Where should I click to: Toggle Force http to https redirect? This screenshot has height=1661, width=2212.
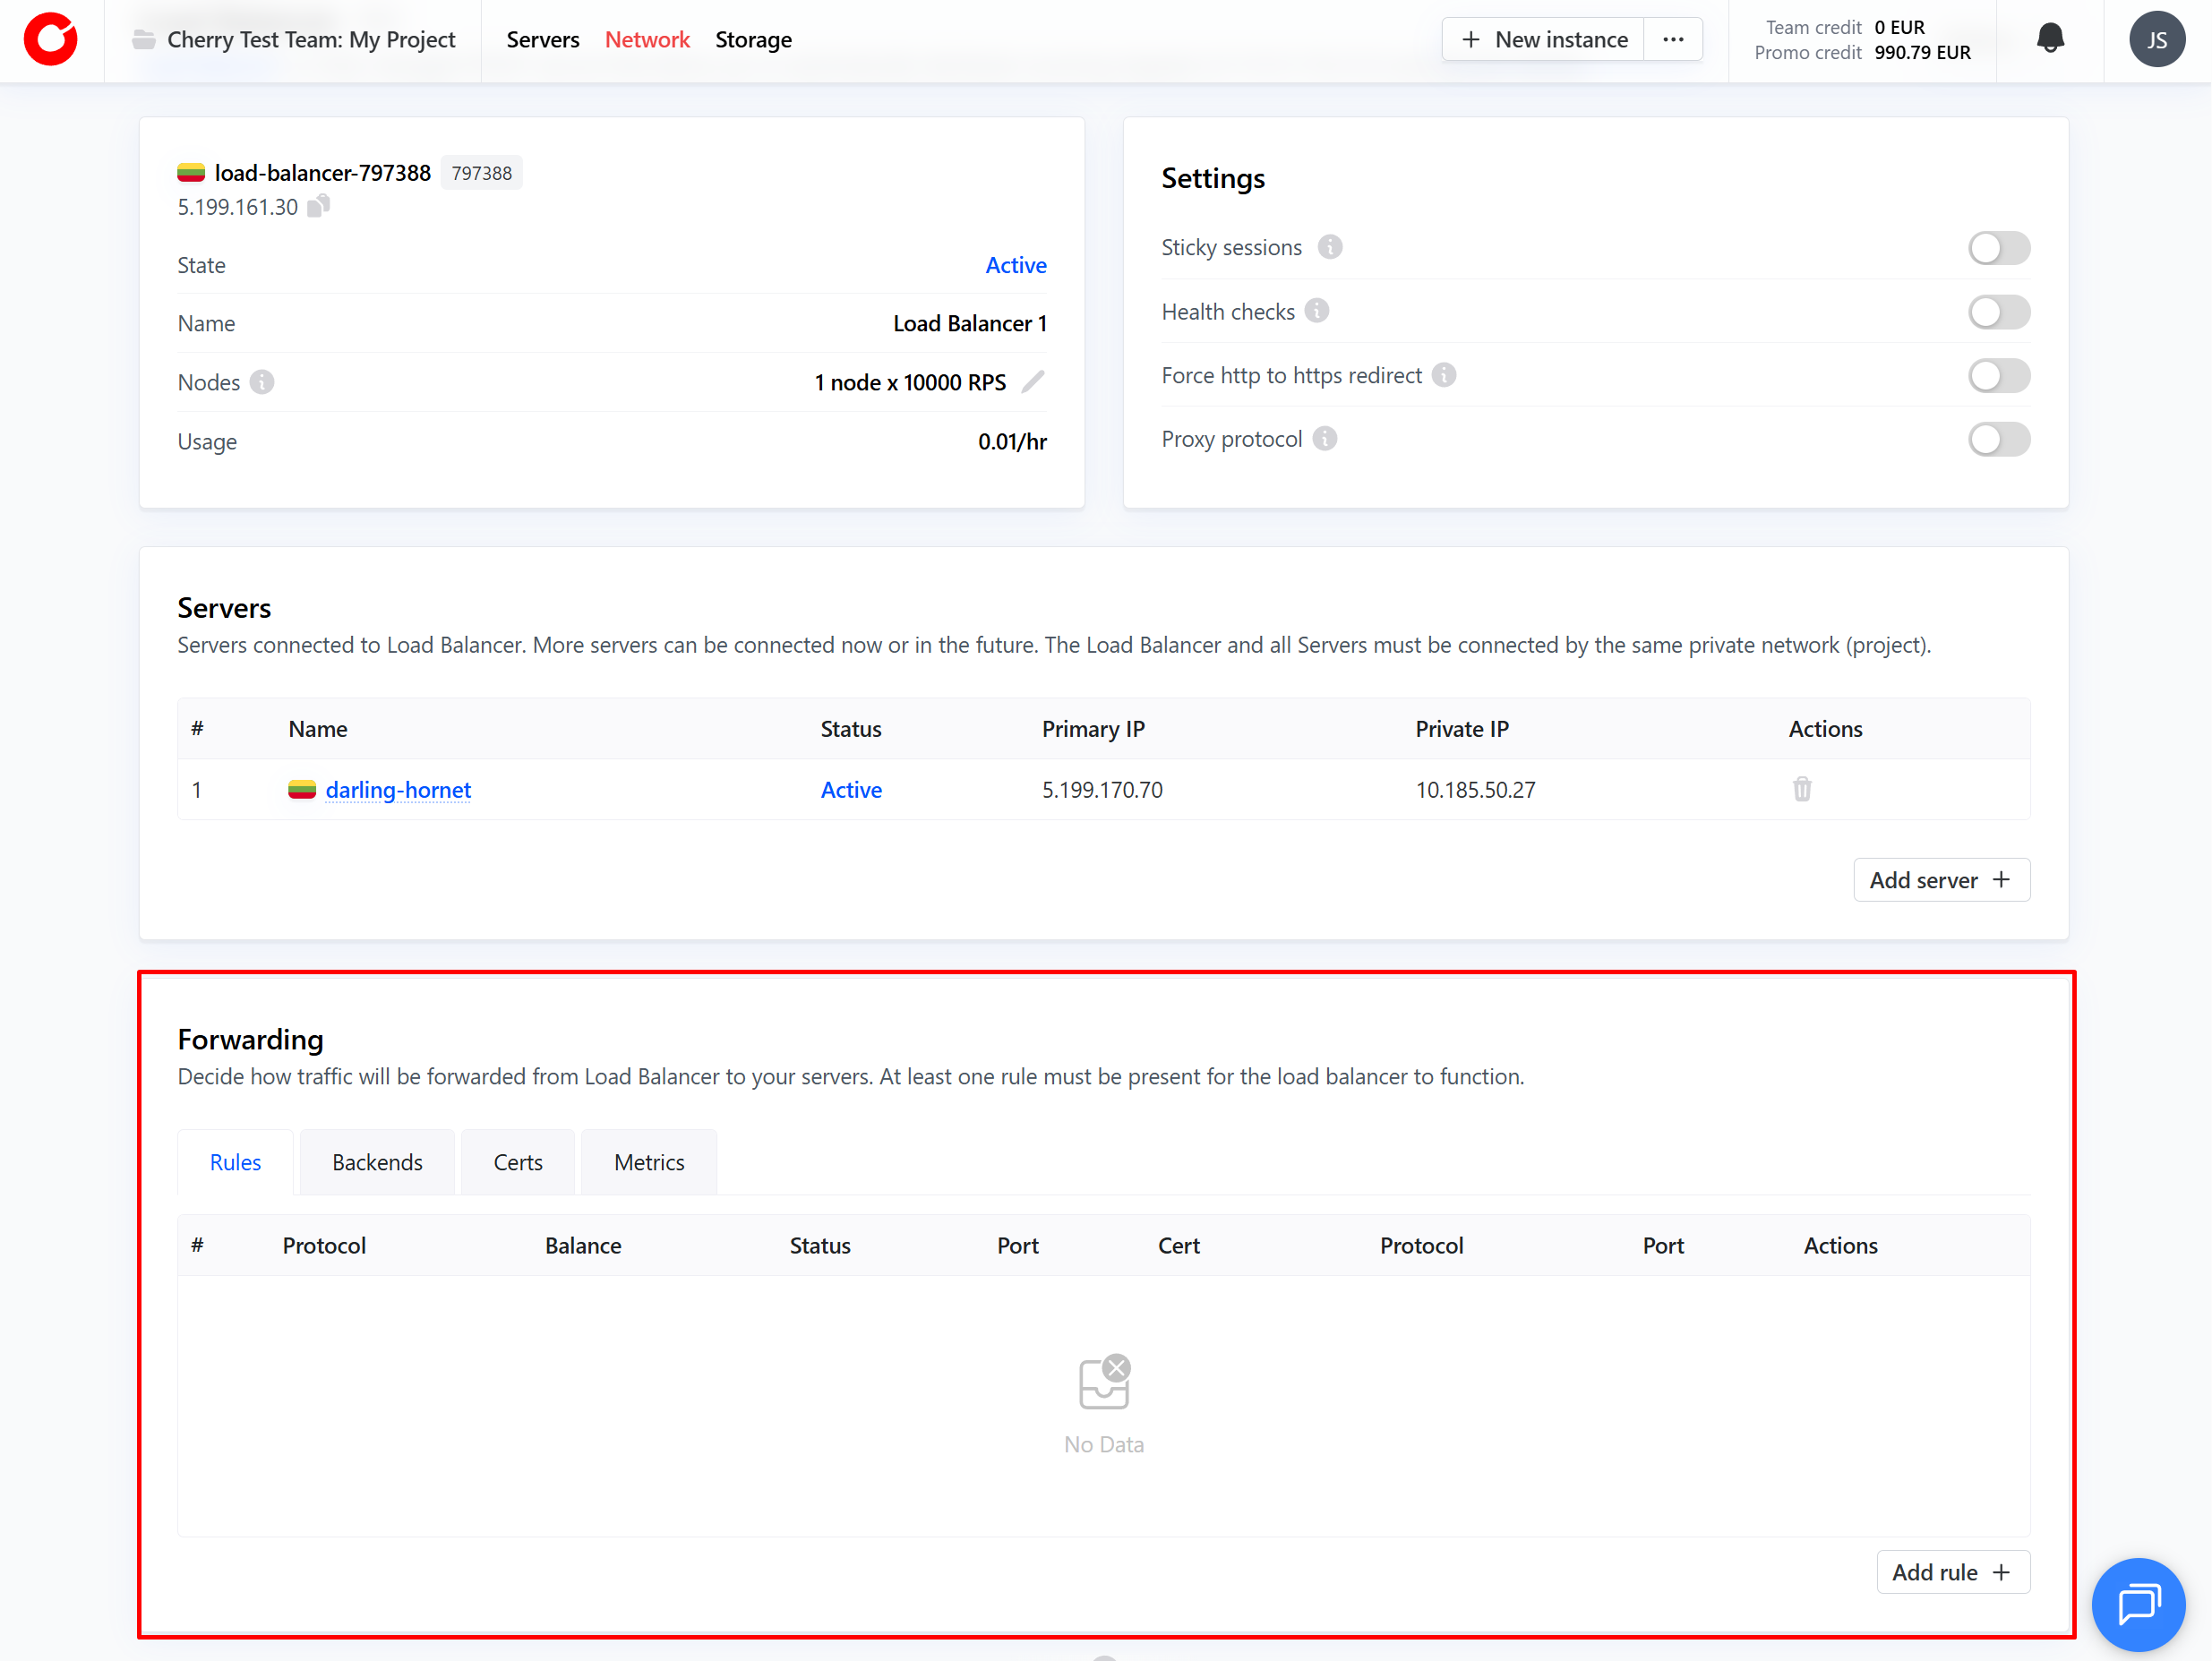1998,376
